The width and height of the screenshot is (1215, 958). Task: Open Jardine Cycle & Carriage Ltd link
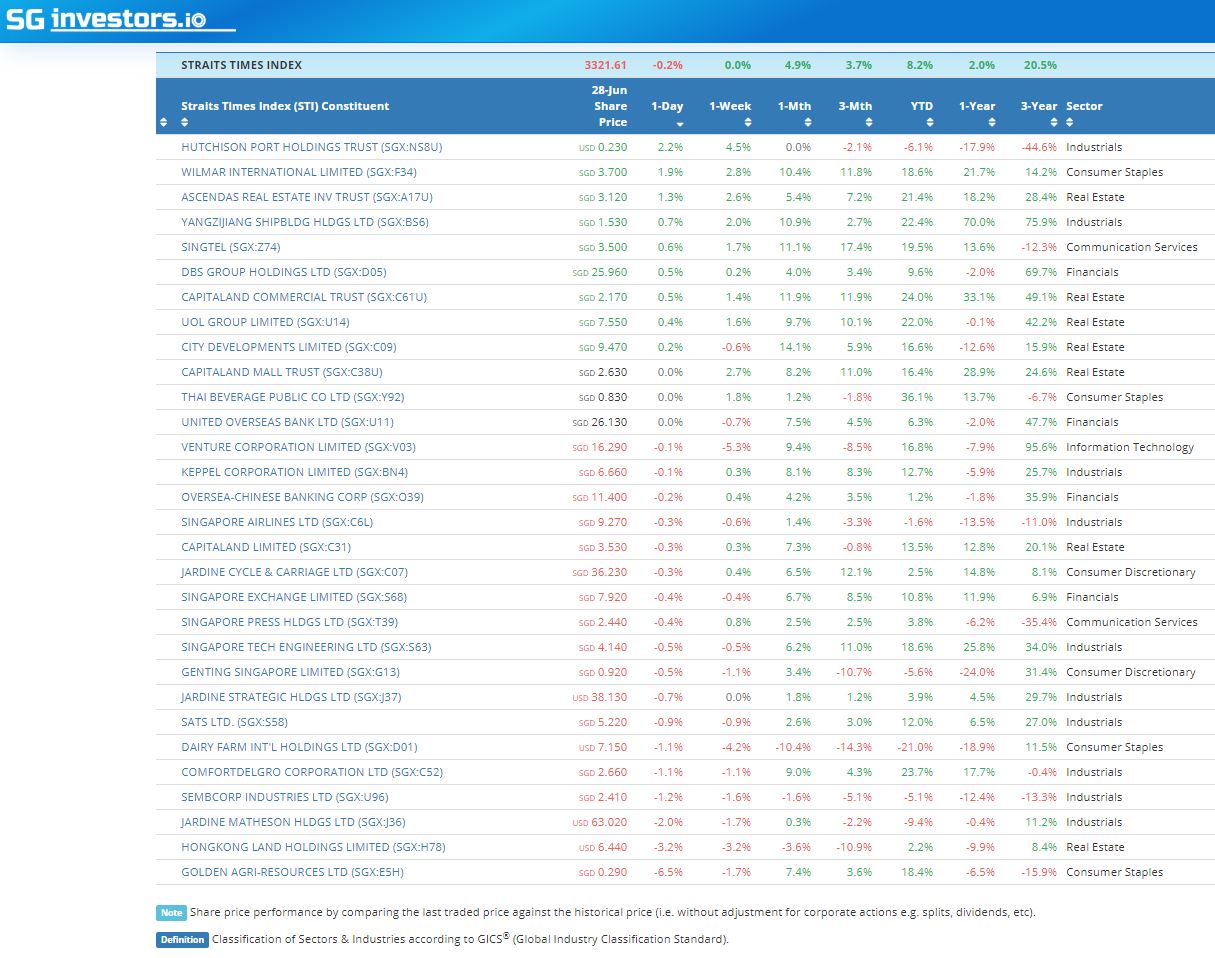(x=294, y=572)
